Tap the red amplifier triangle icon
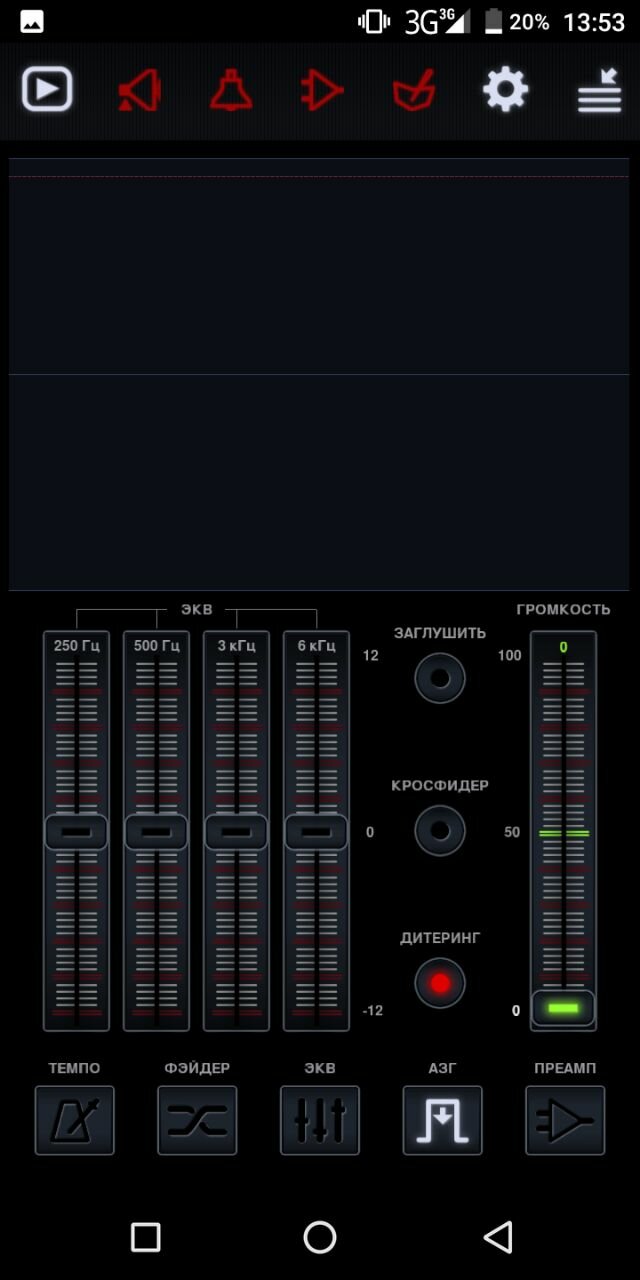Screen dimensions: 640x1280 tap(322, 91)
